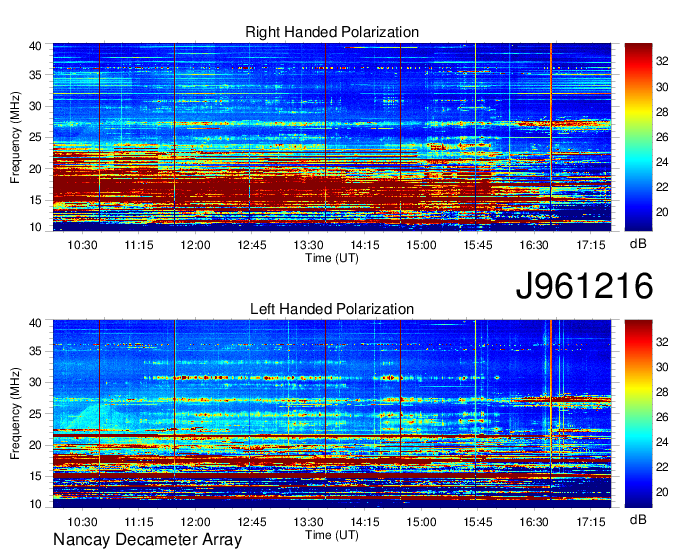Click the 16:30 tick on Right Handed time axis
This screenshot has width=680, height=552.
(534, 245)
